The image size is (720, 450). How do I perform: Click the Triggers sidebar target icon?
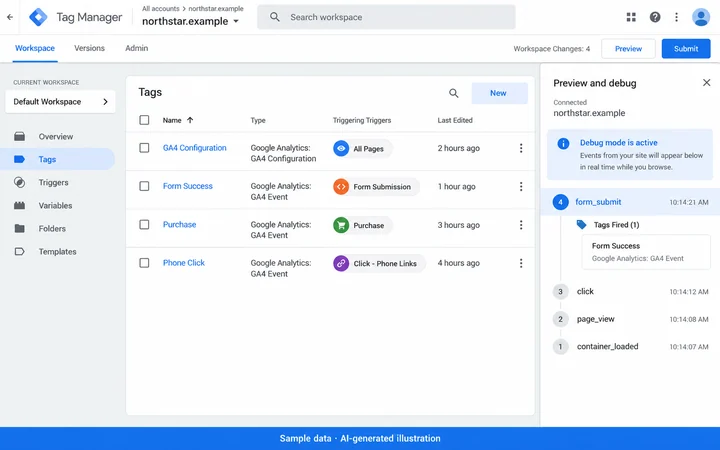tap(19, 182)
